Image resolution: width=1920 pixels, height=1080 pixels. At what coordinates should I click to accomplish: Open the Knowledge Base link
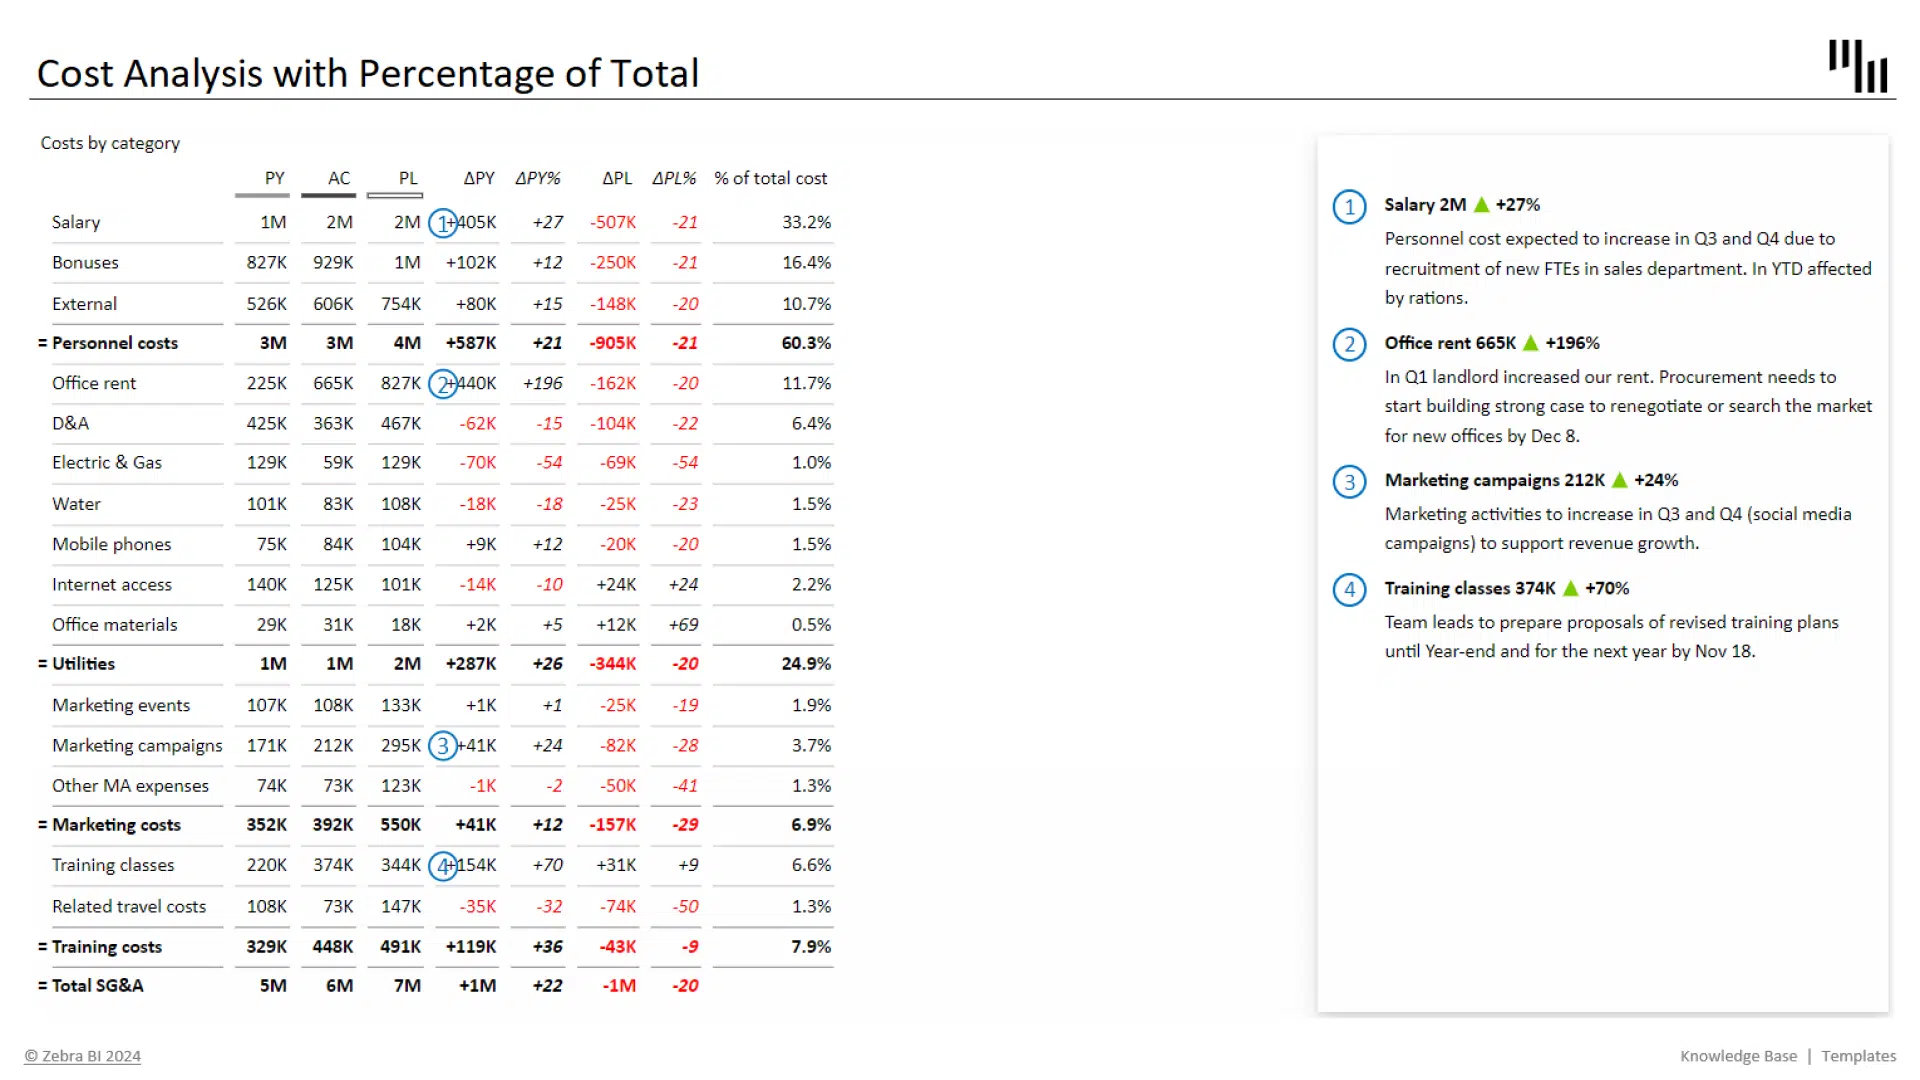[x=1738, y=1056]
